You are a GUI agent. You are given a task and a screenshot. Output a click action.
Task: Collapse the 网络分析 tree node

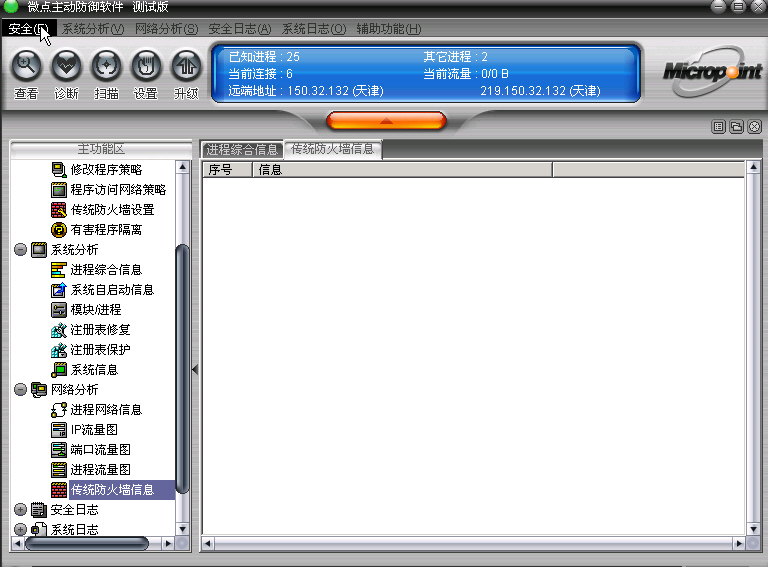(x=20, y=390)
